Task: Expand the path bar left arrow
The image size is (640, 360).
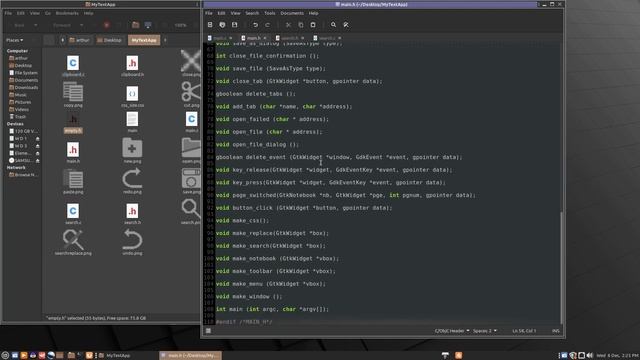Action: pos(62,40)
